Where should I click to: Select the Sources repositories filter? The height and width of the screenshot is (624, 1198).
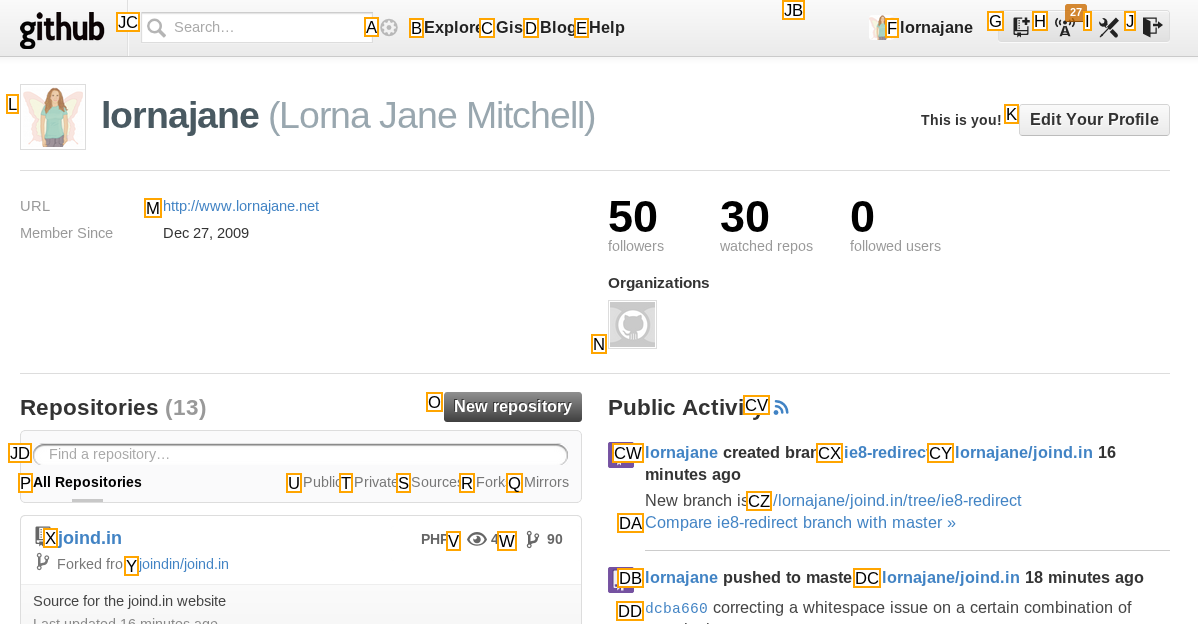pos(435,482)
